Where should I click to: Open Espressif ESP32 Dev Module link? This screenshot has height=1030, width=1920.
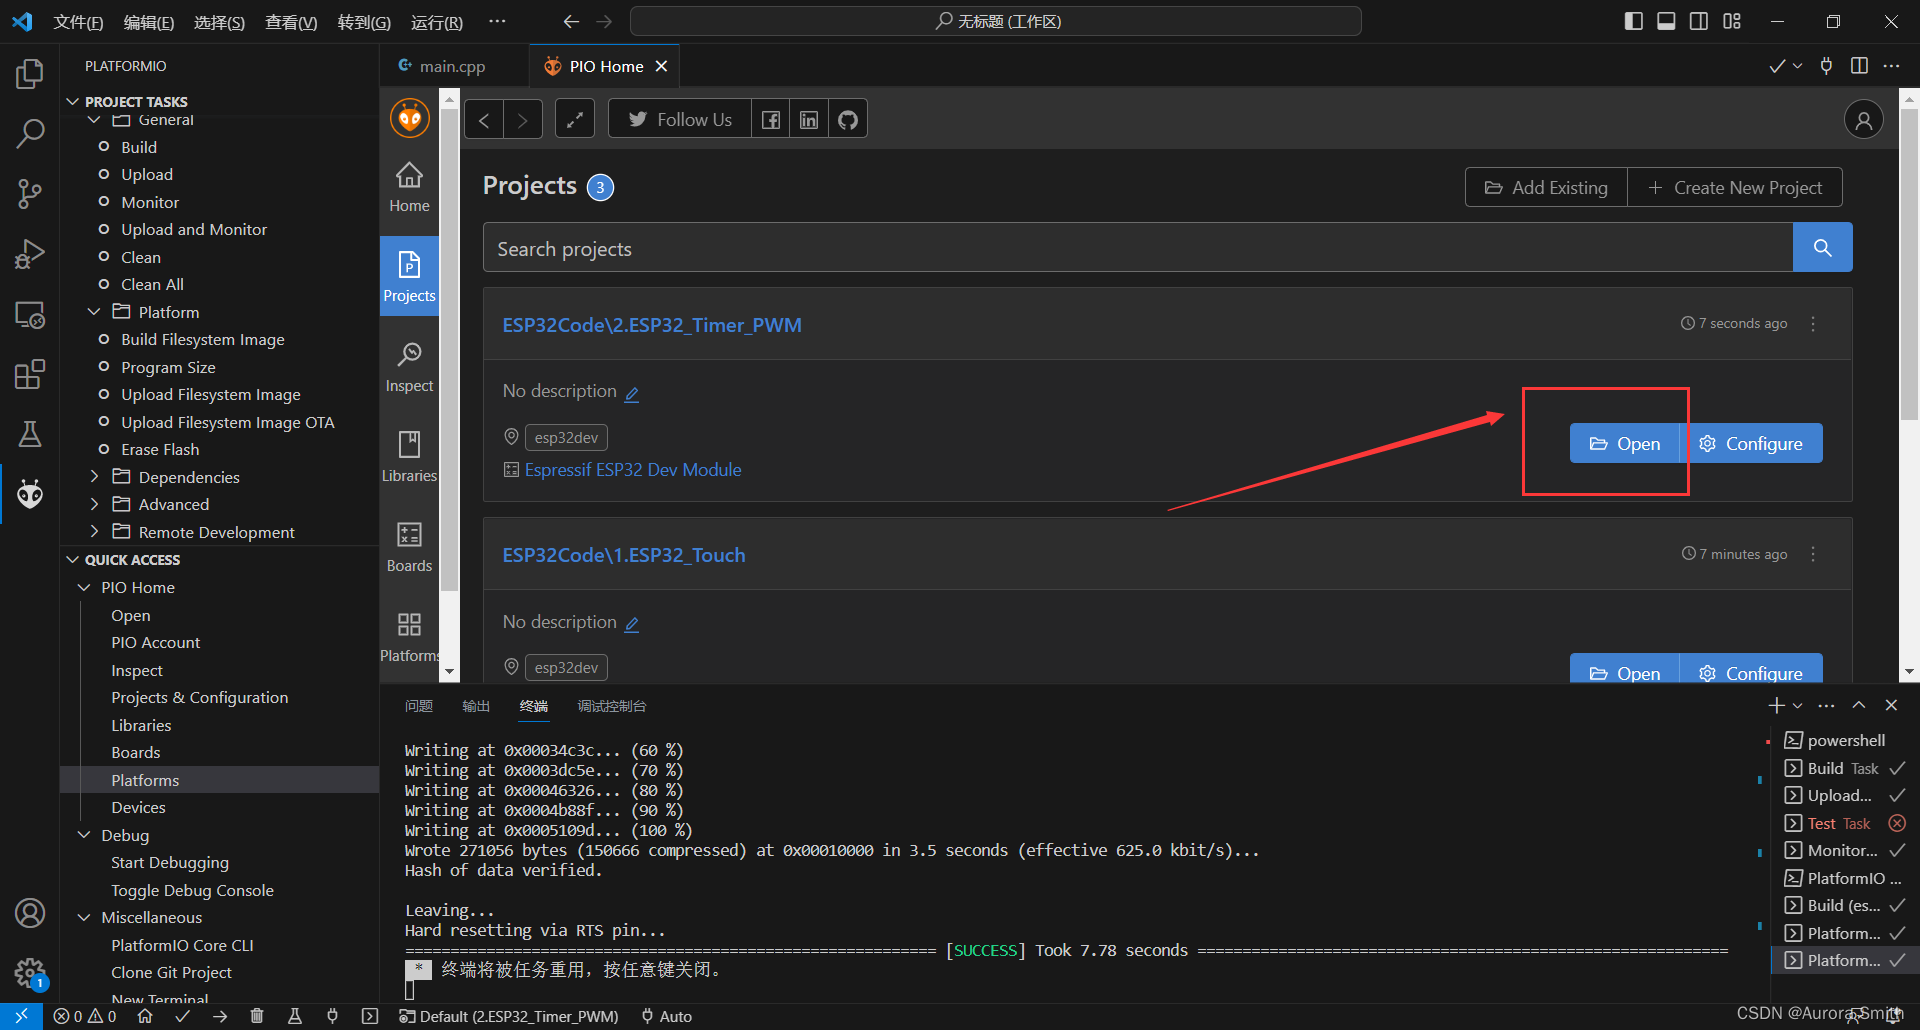click(633, 469)
